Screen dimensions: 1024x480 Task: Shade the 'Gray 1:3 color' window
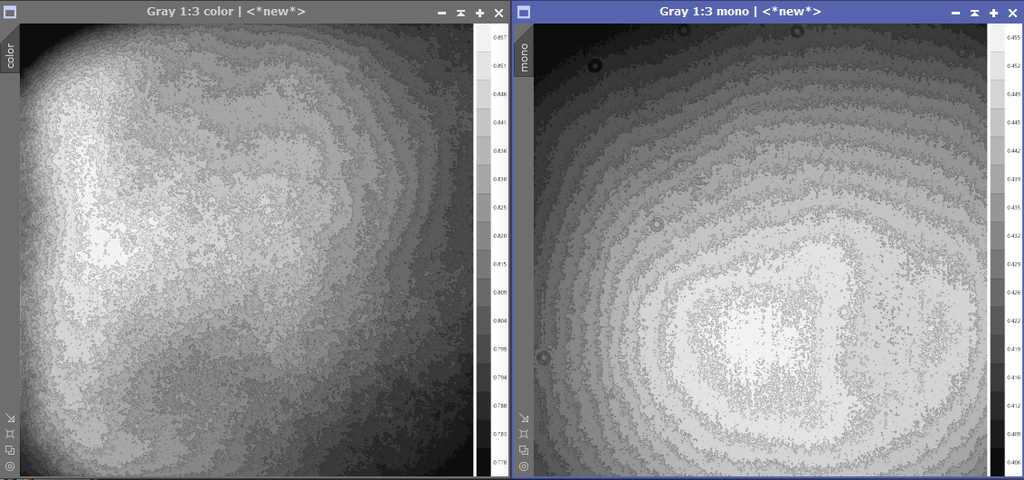[461, 12]
